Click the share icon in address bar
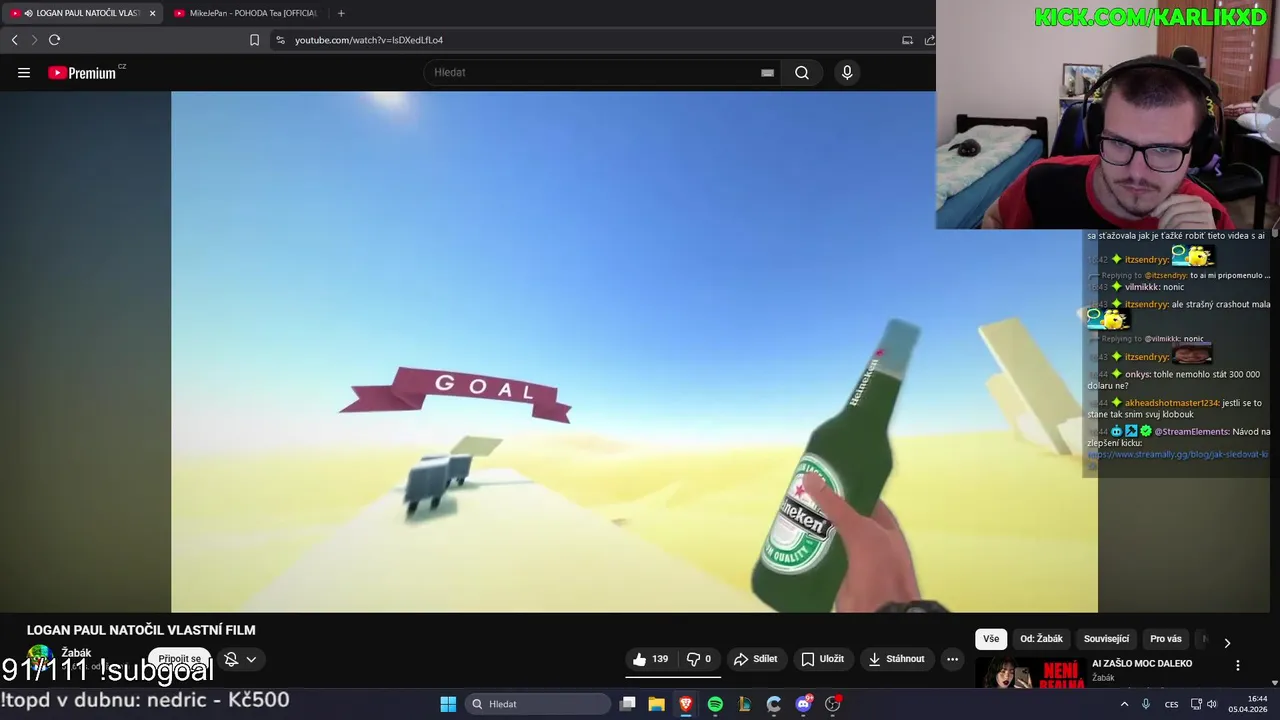 (929, 40)
